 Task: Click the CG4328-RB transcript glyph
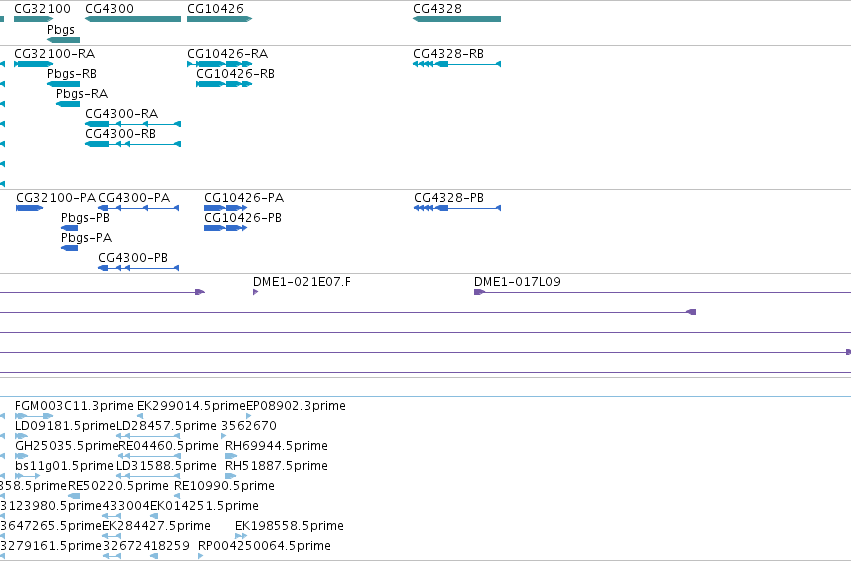[457, 64]
